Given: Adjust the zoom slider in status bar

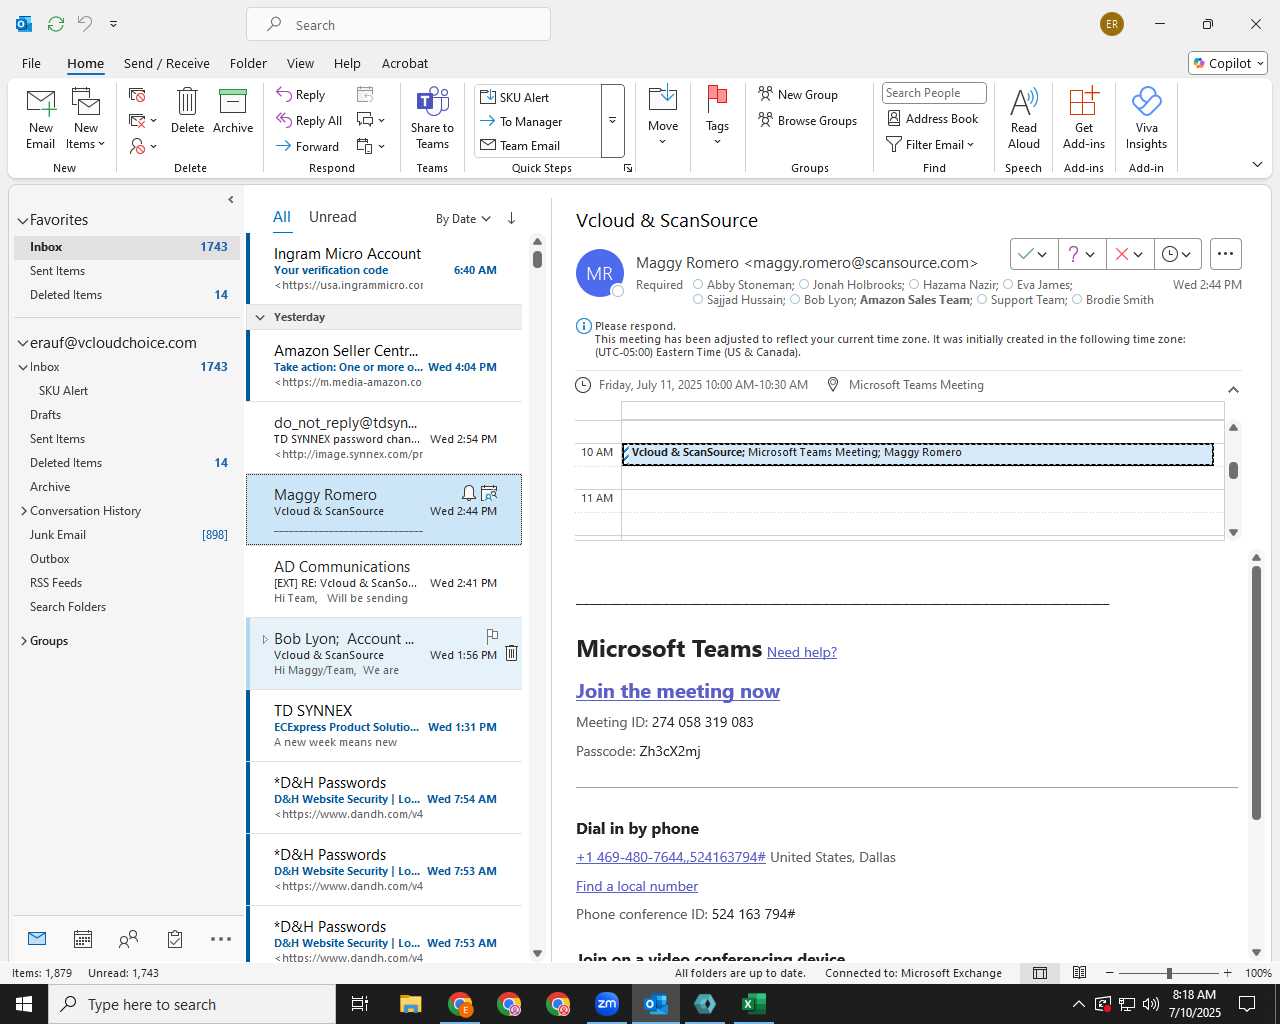Looking at the screenshot, I should [x=1168, y=972].
